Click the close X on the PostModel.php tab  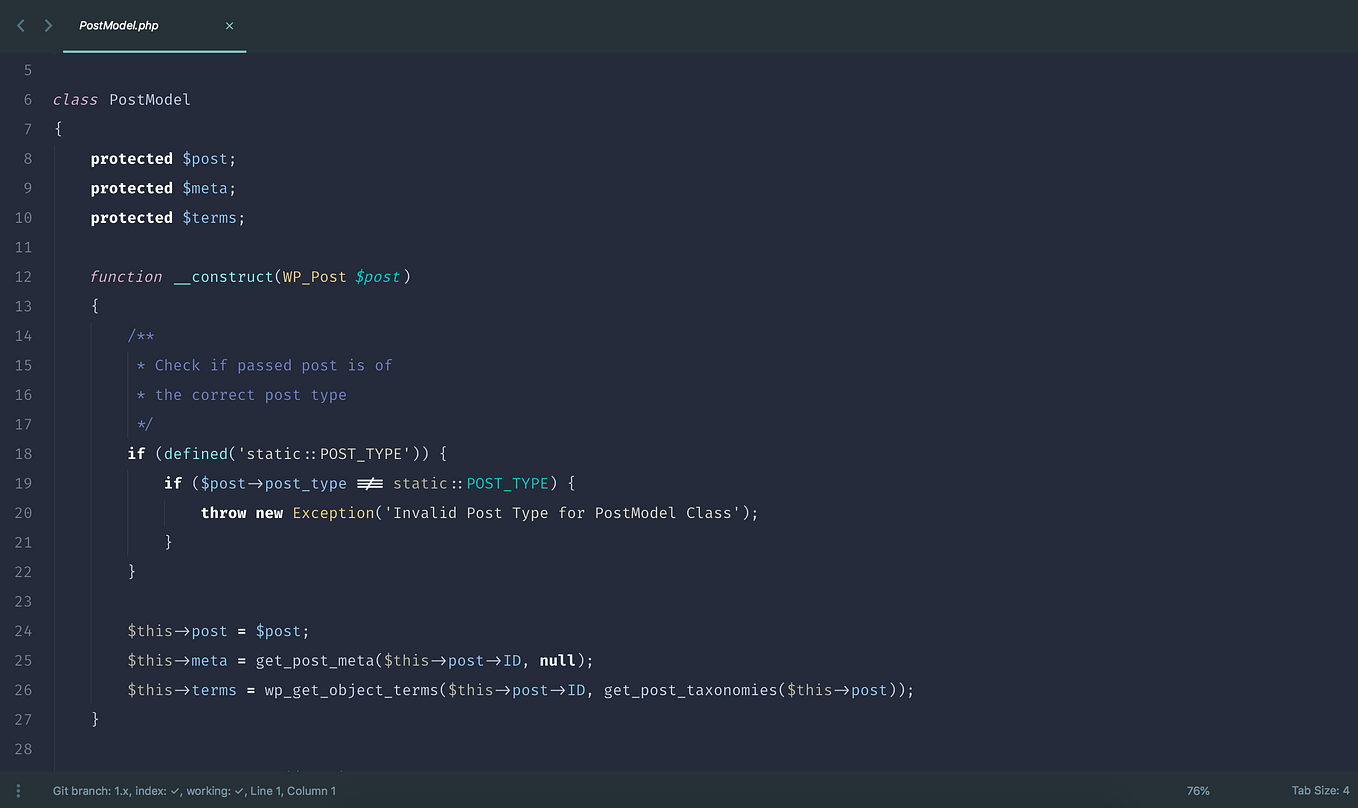point(229,27)
